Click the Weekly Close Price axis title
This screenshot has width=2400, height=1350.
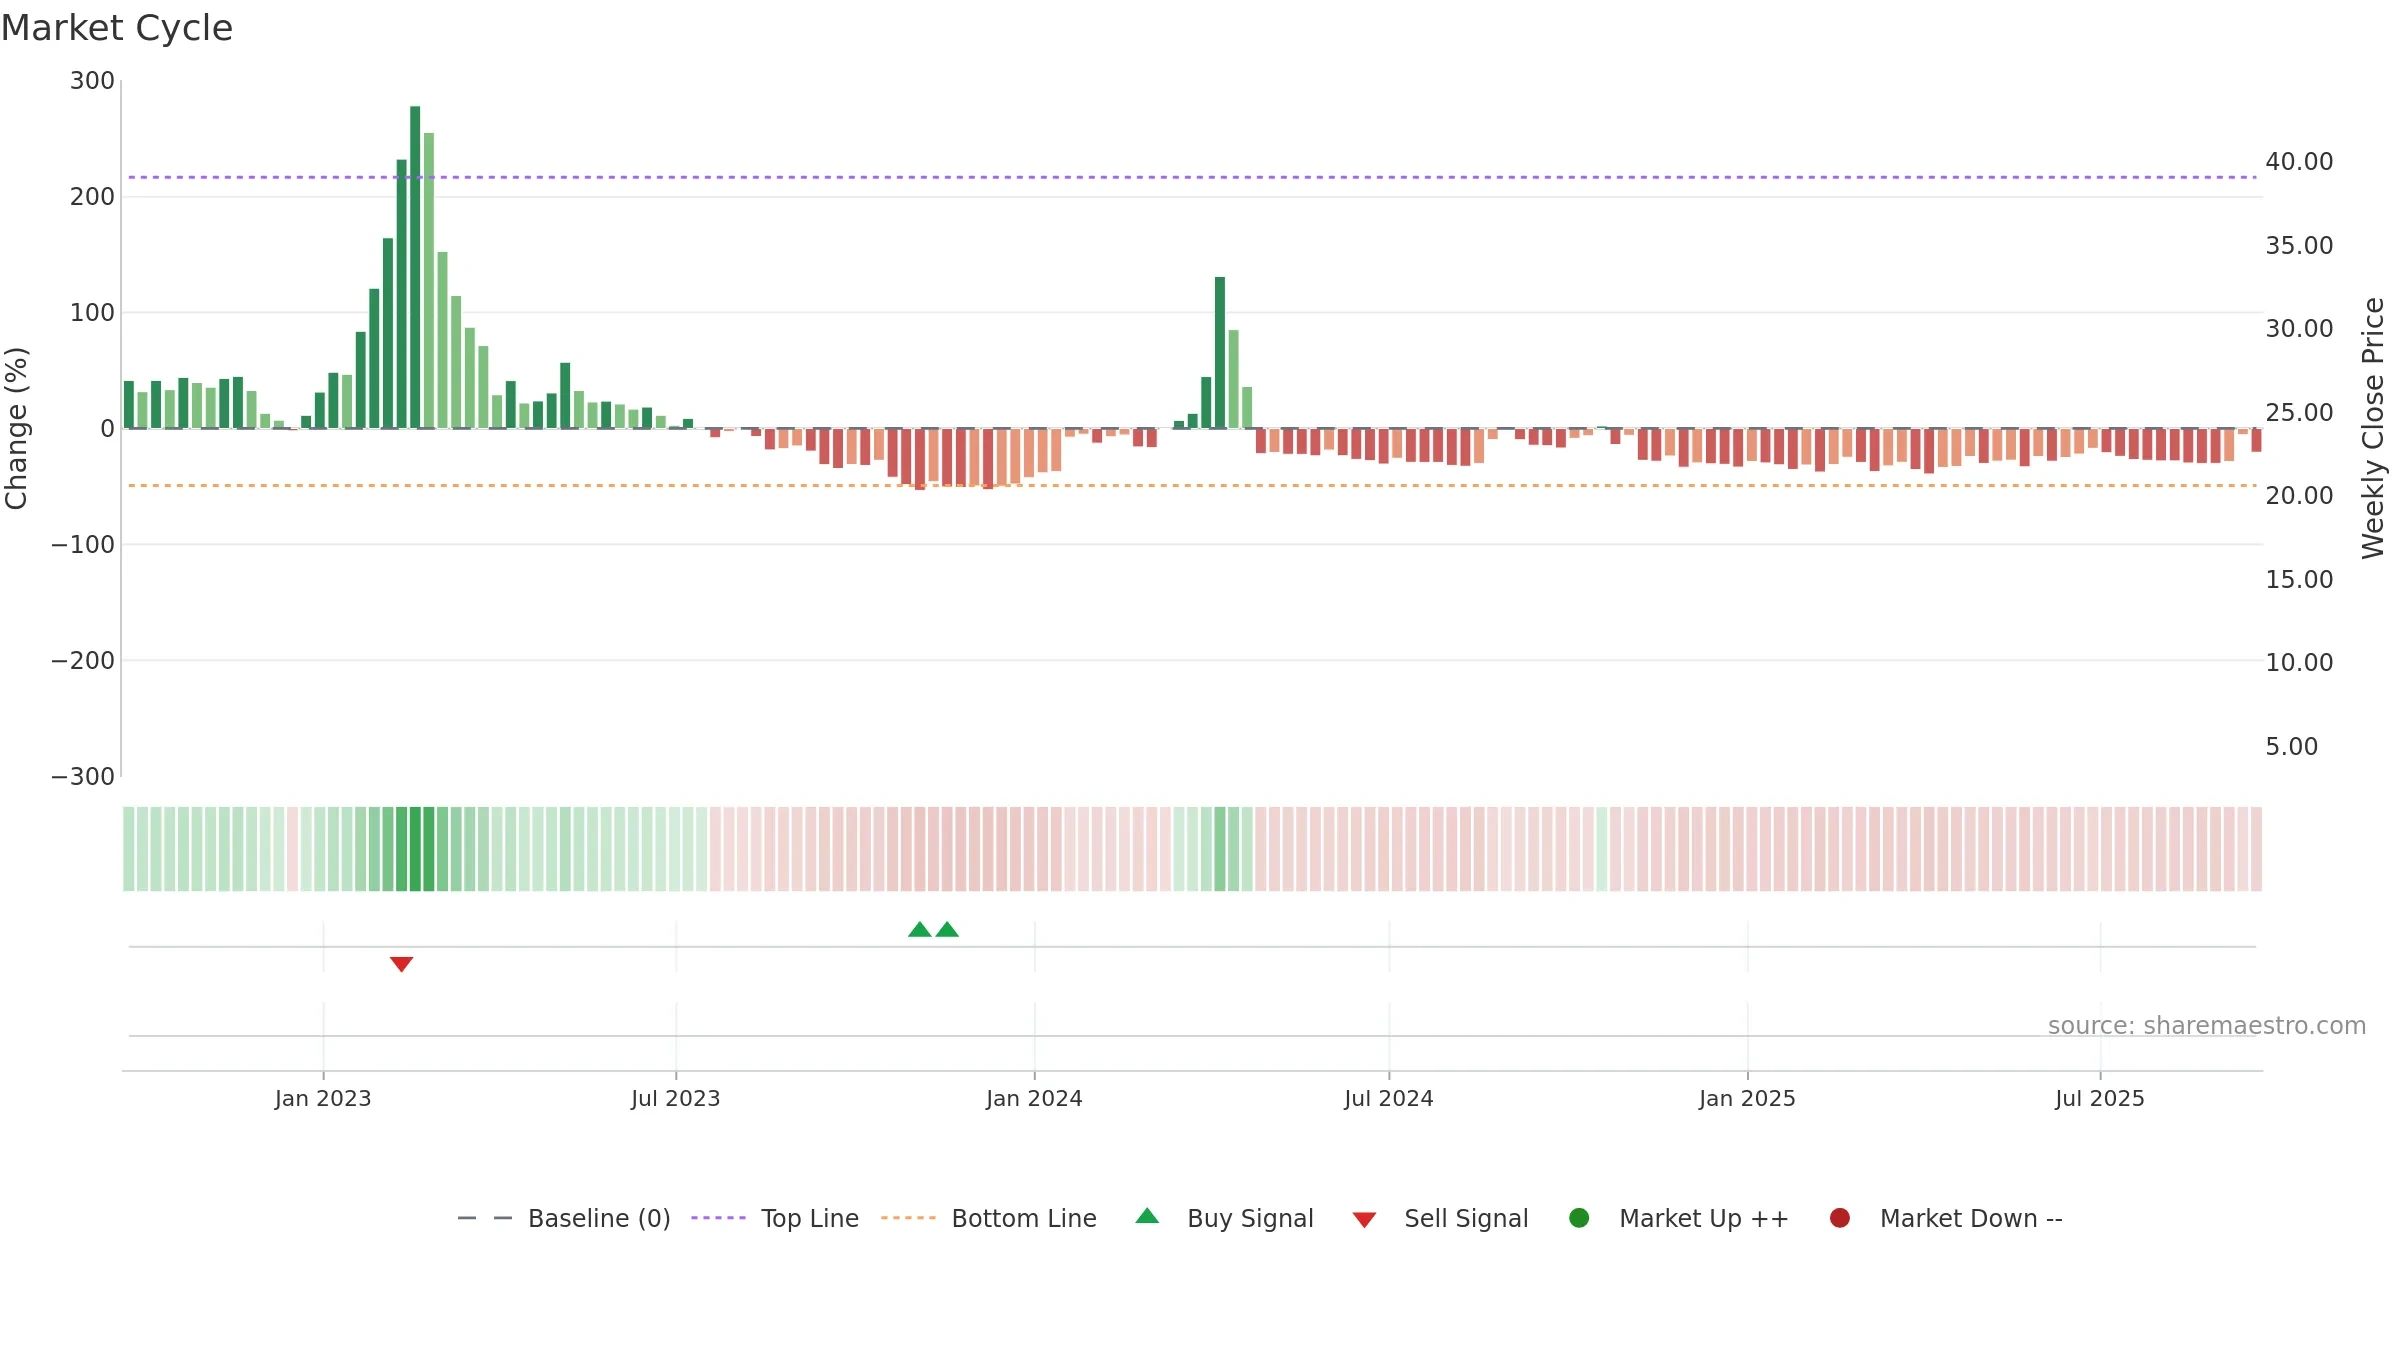tap(2374, 428)
